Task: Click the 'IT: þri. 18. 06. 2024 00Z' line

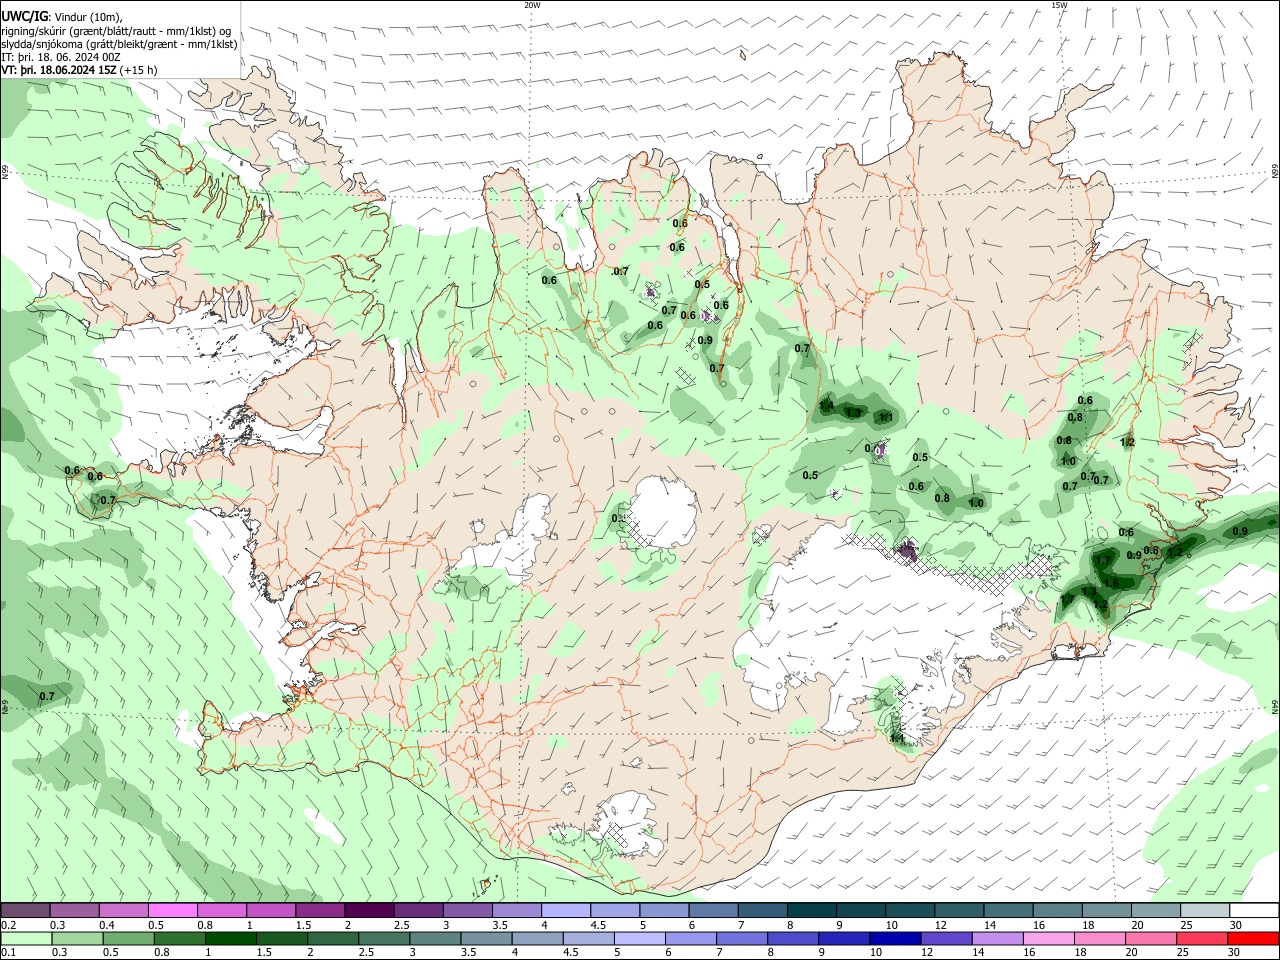Action: 61,57
